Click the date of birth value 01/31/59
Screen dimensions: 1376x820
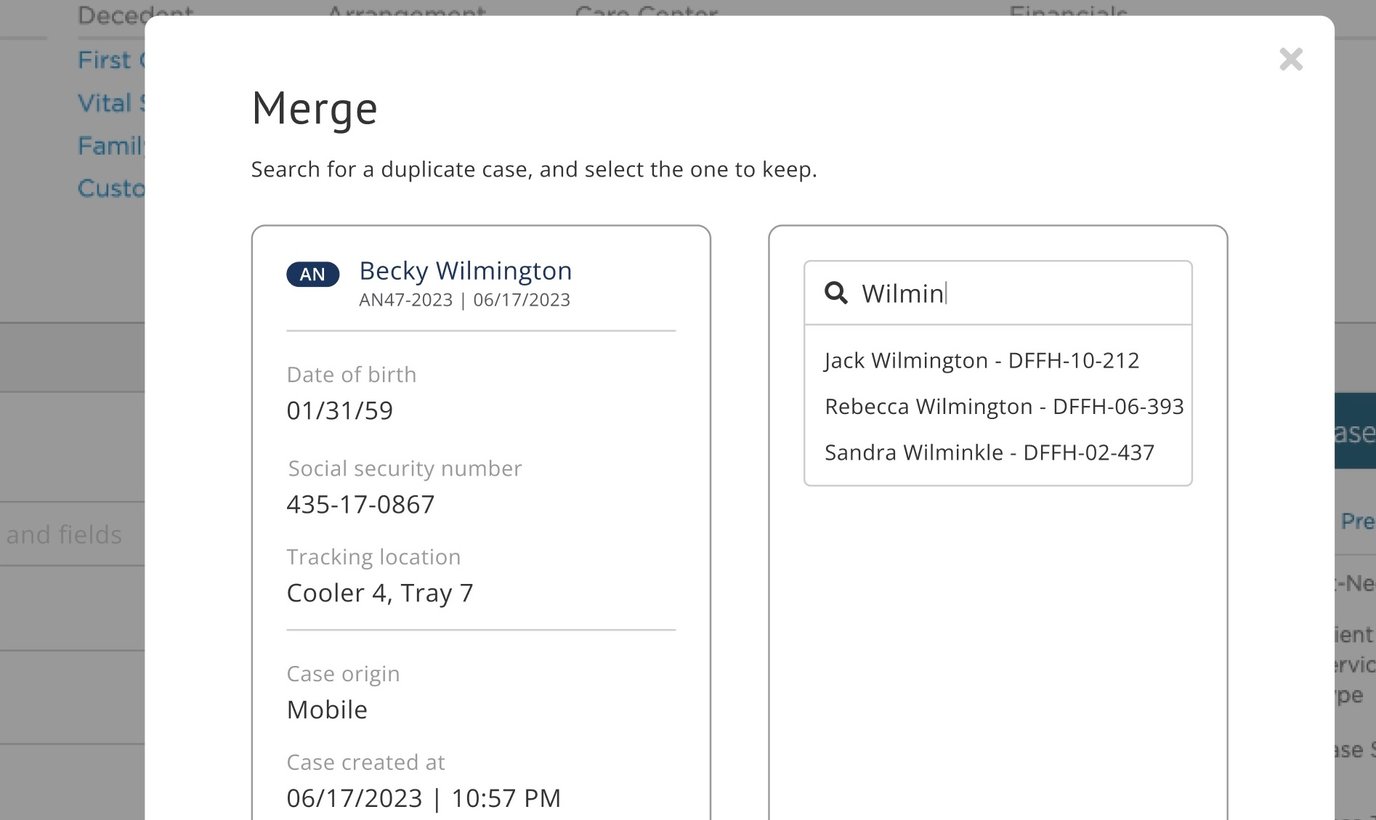339,411
